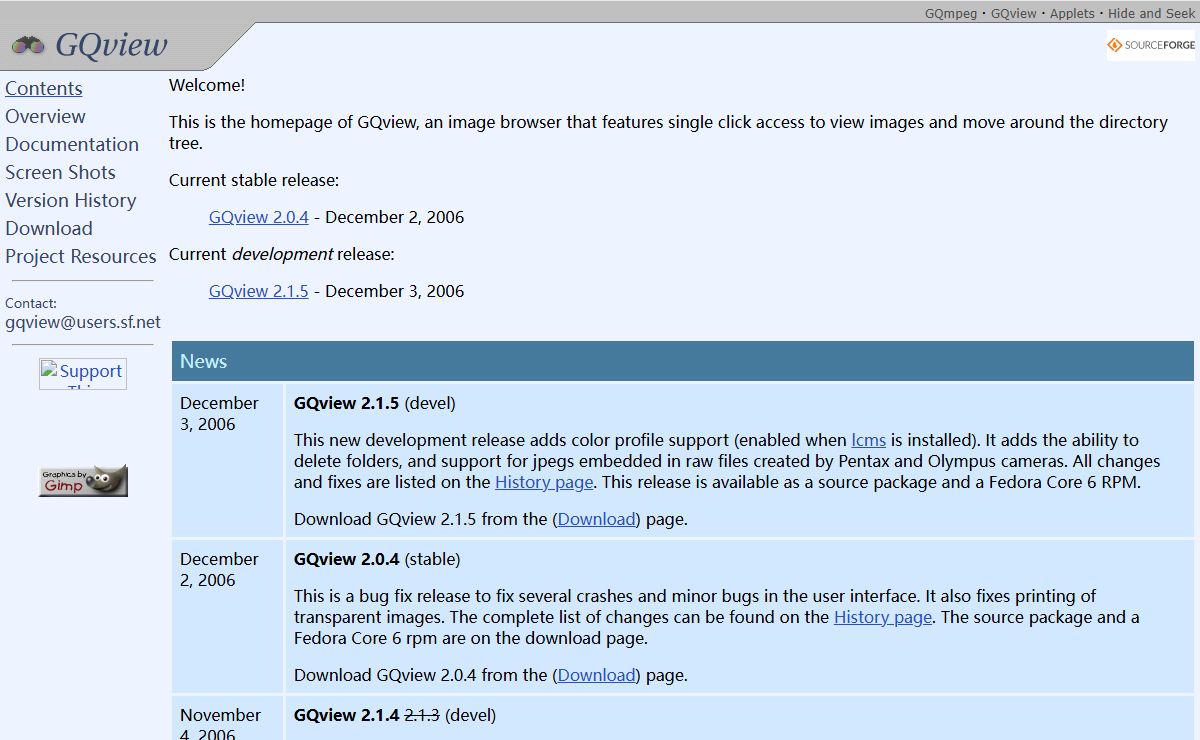Open the SourceForge logo badge
Screen dimensions: 1200x740
tap(1151, 45)
